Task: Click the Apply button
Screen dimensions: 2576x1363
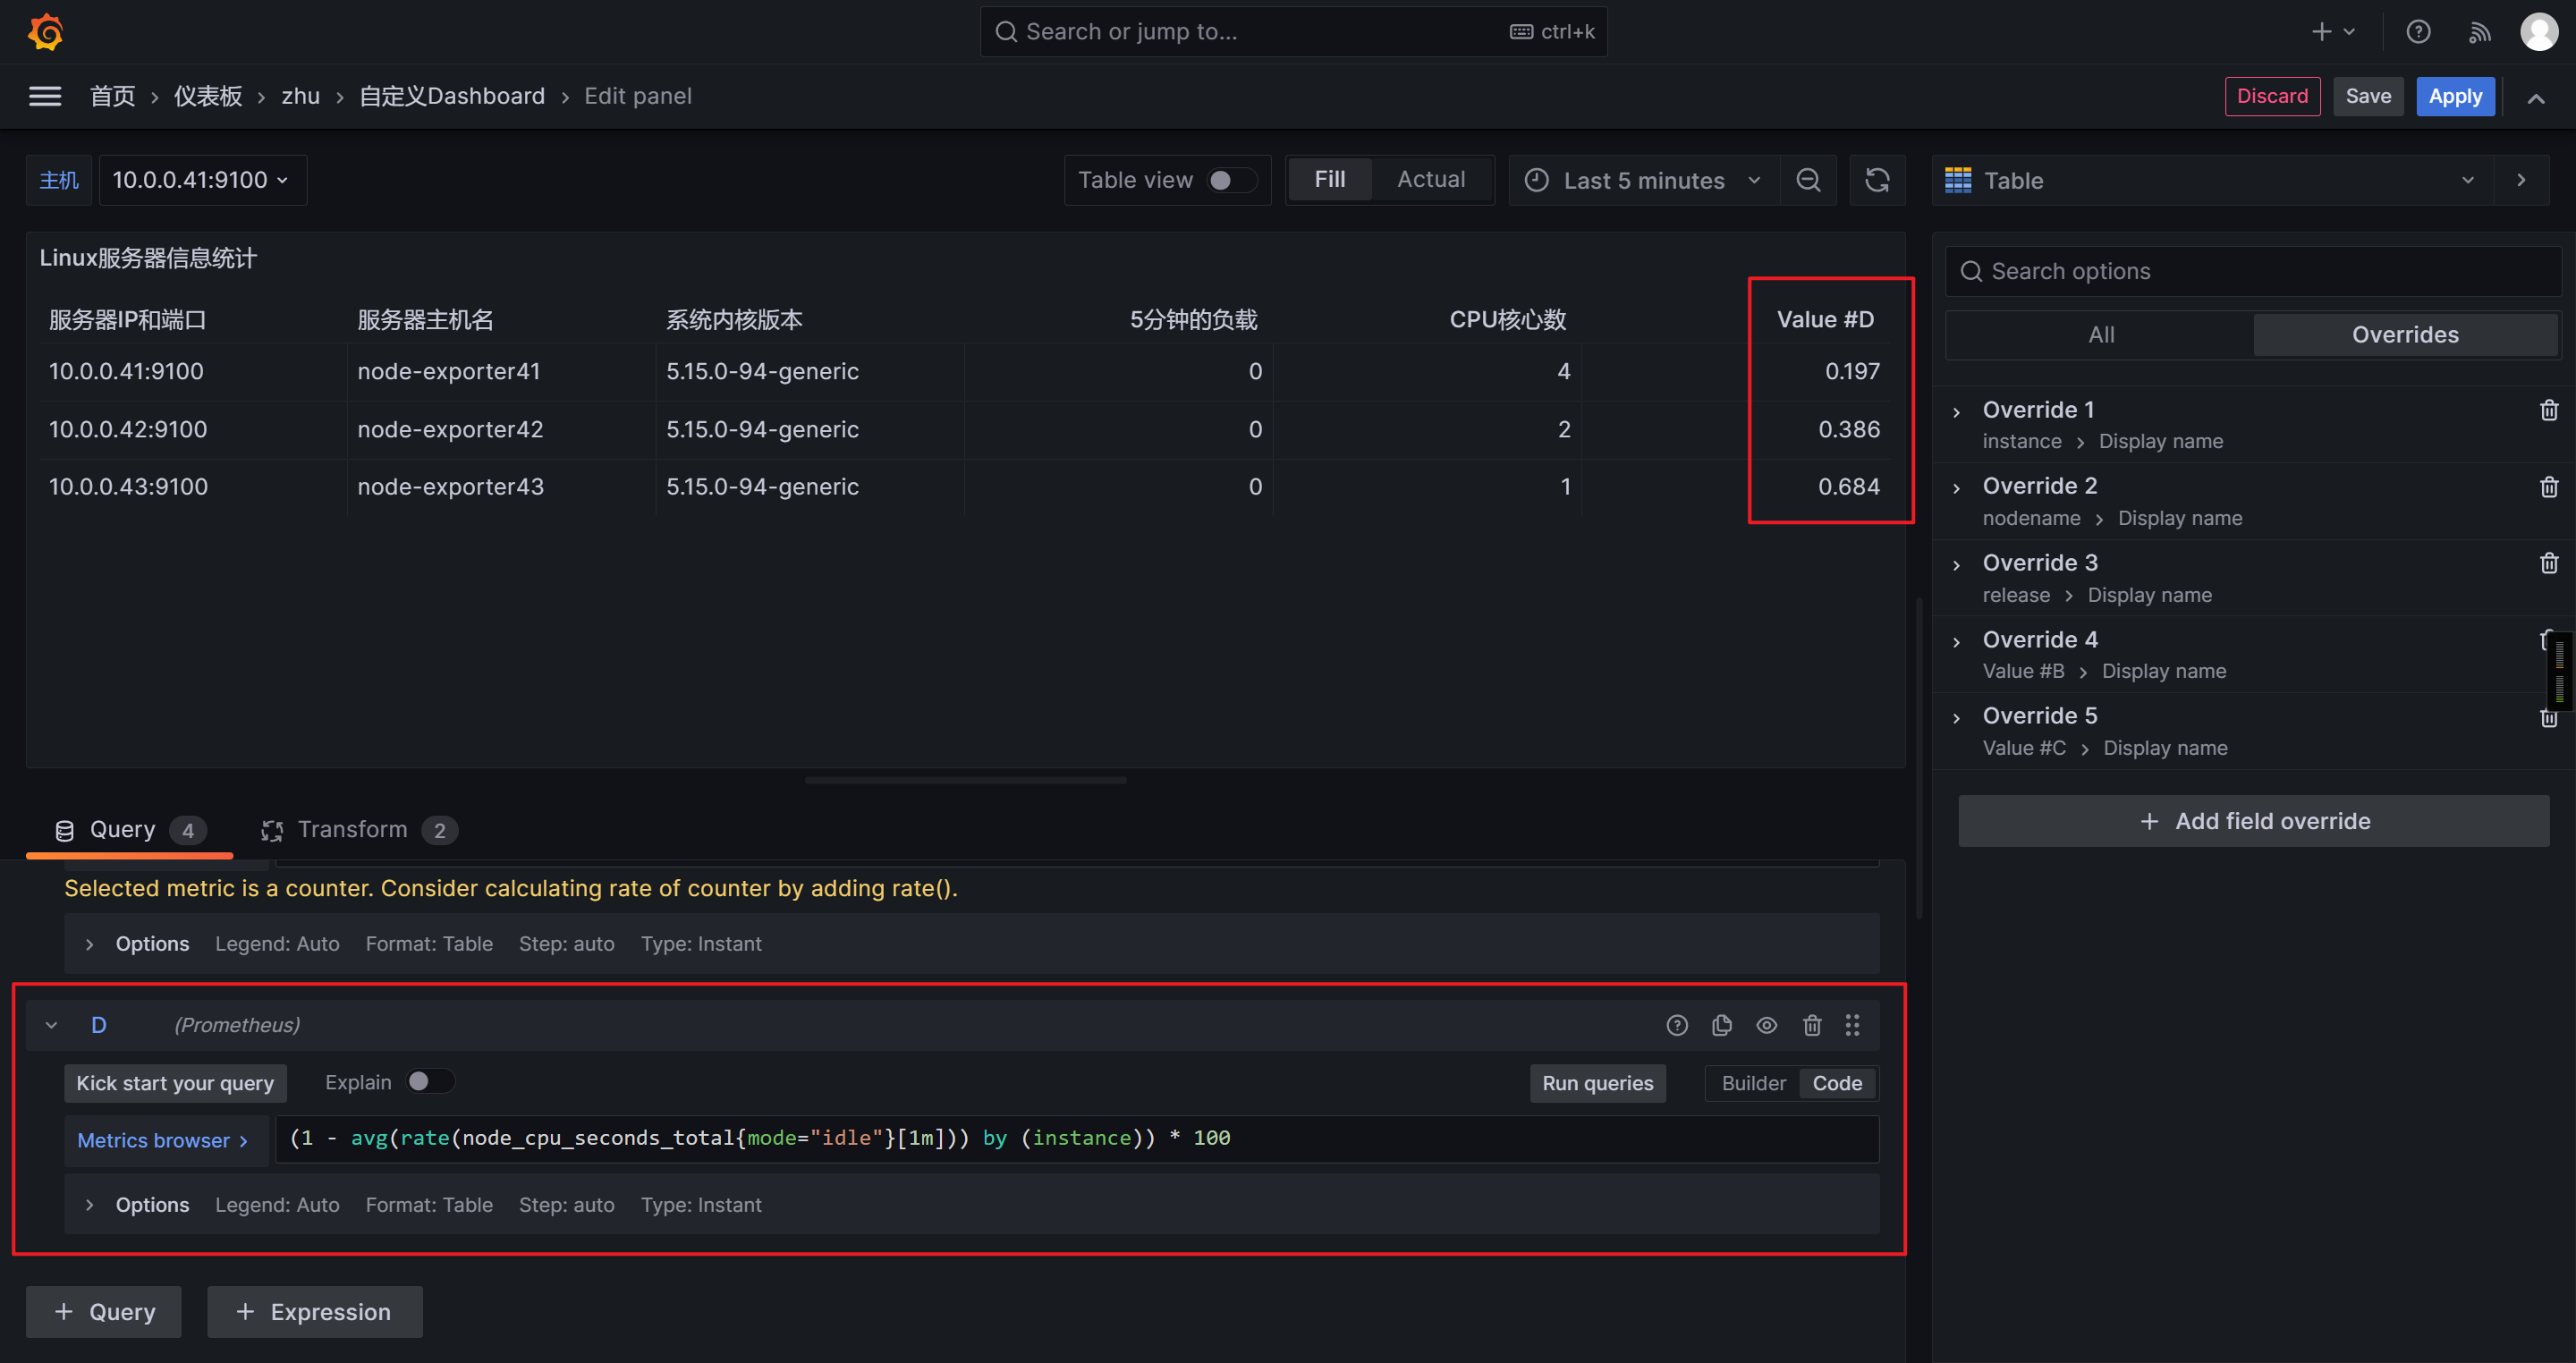Action: 2454,96
